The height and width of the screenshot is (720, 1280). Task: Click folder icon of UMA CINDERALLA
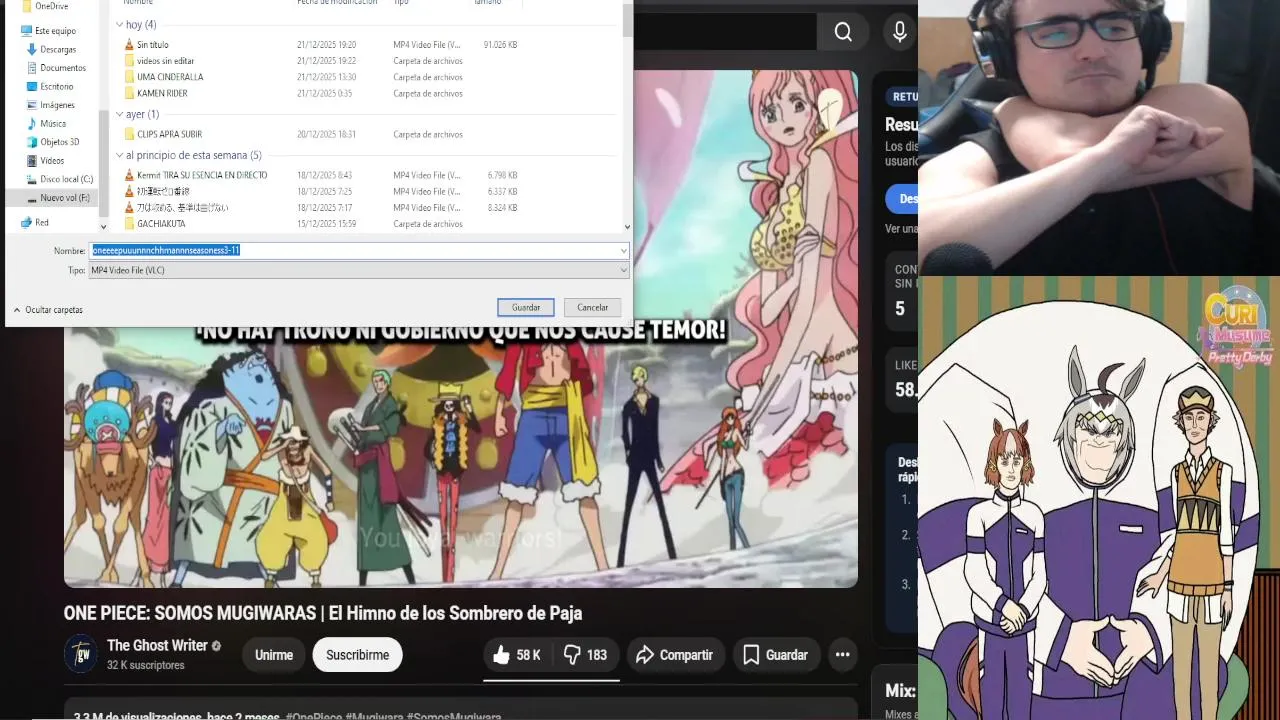(129, 77)
